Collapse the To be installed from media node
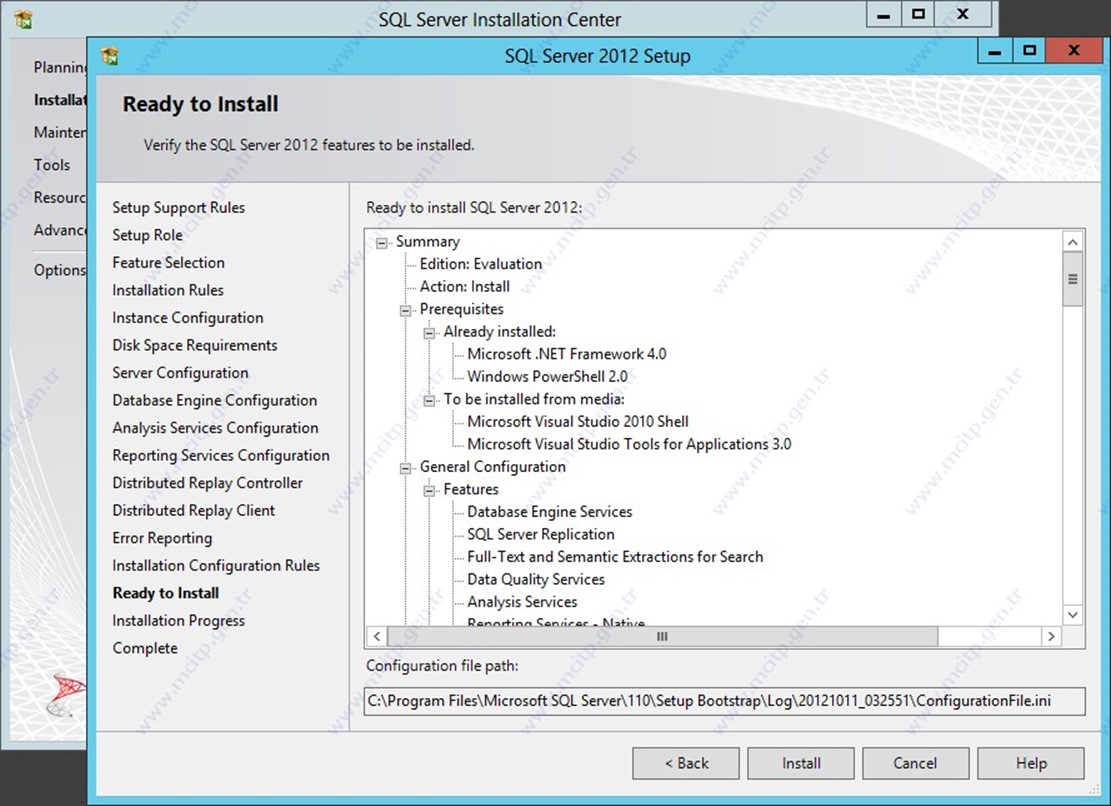The height and width of the screenshot is (806, 1111). tap(429, 401)
